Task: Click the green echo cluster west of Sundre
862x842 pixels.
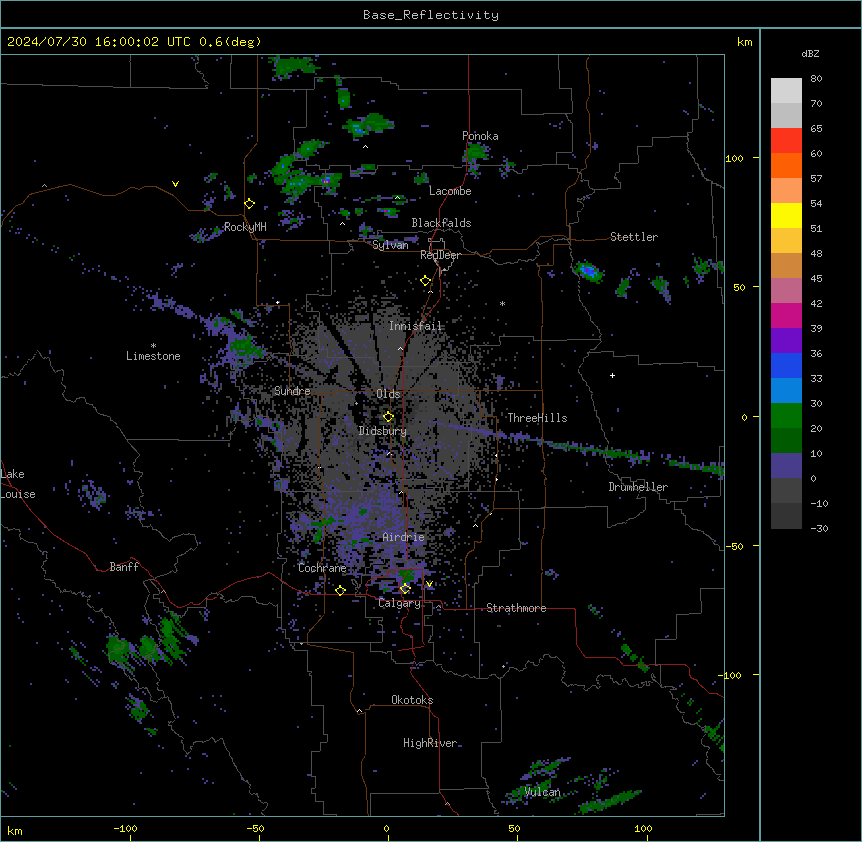Action: pos(242,347)
